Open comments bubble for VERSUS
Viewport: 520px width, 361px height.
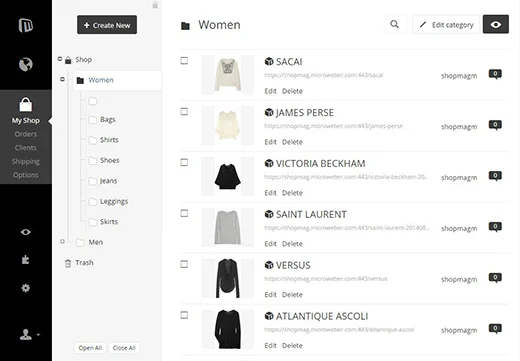click(x=495, y=278)
